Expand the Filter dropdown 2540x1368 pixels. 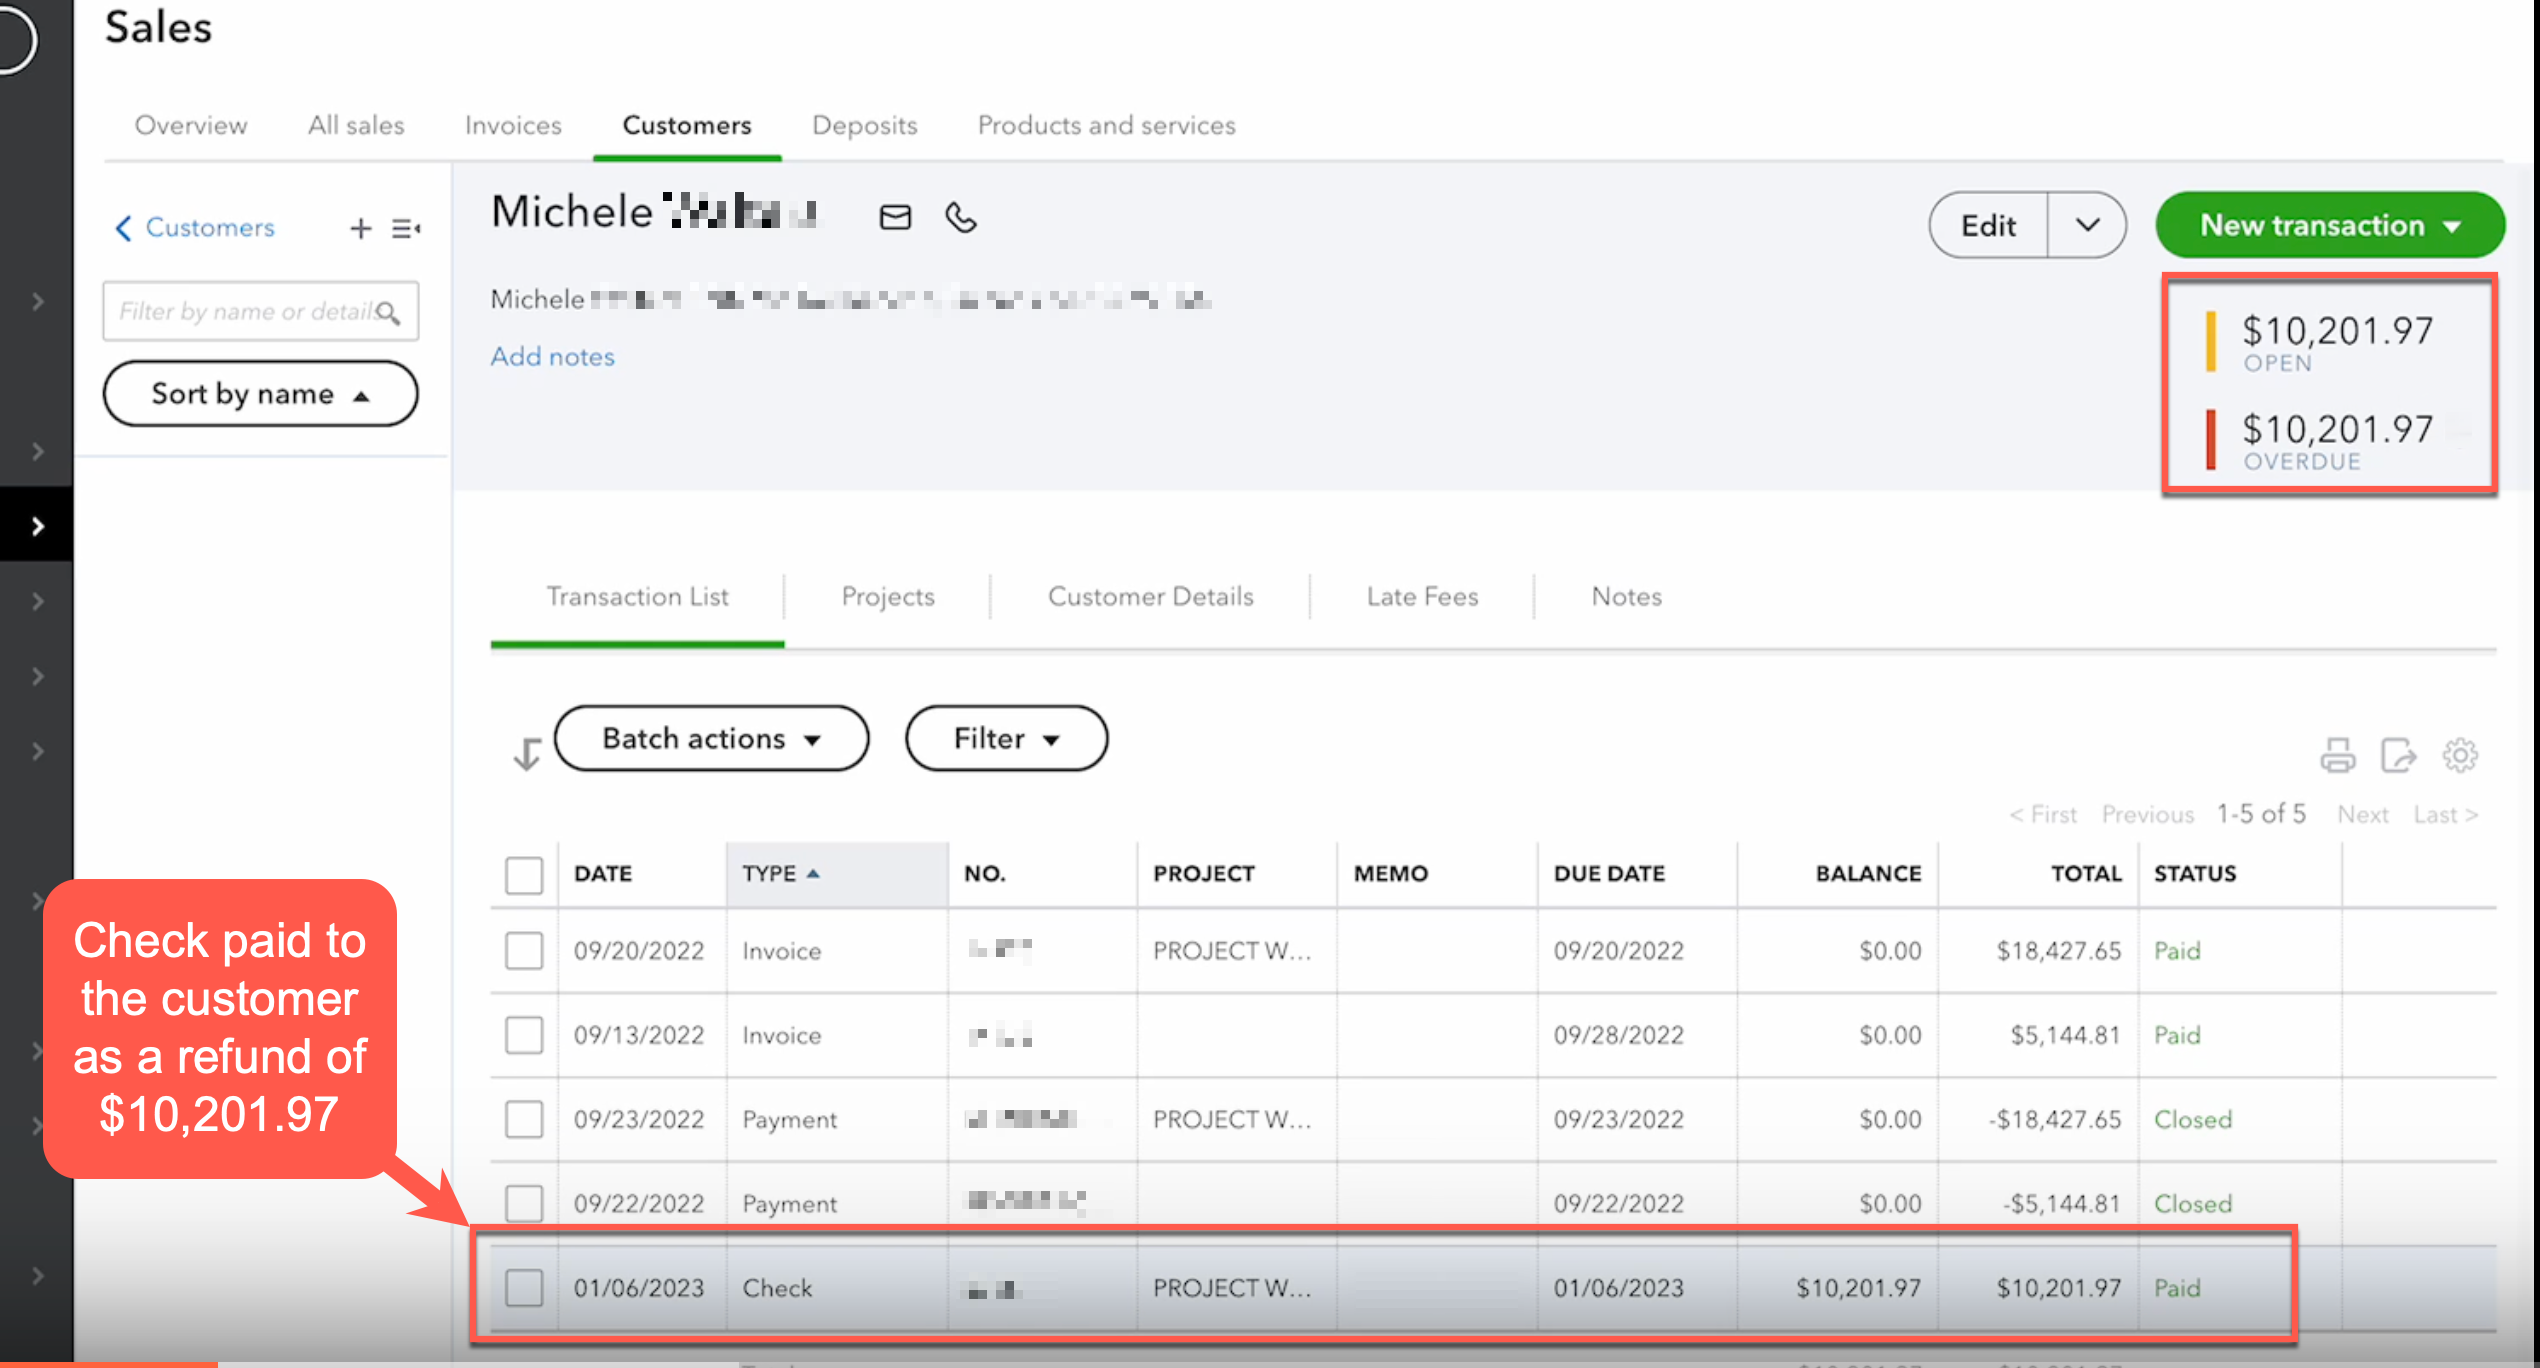coord(1006,739)
